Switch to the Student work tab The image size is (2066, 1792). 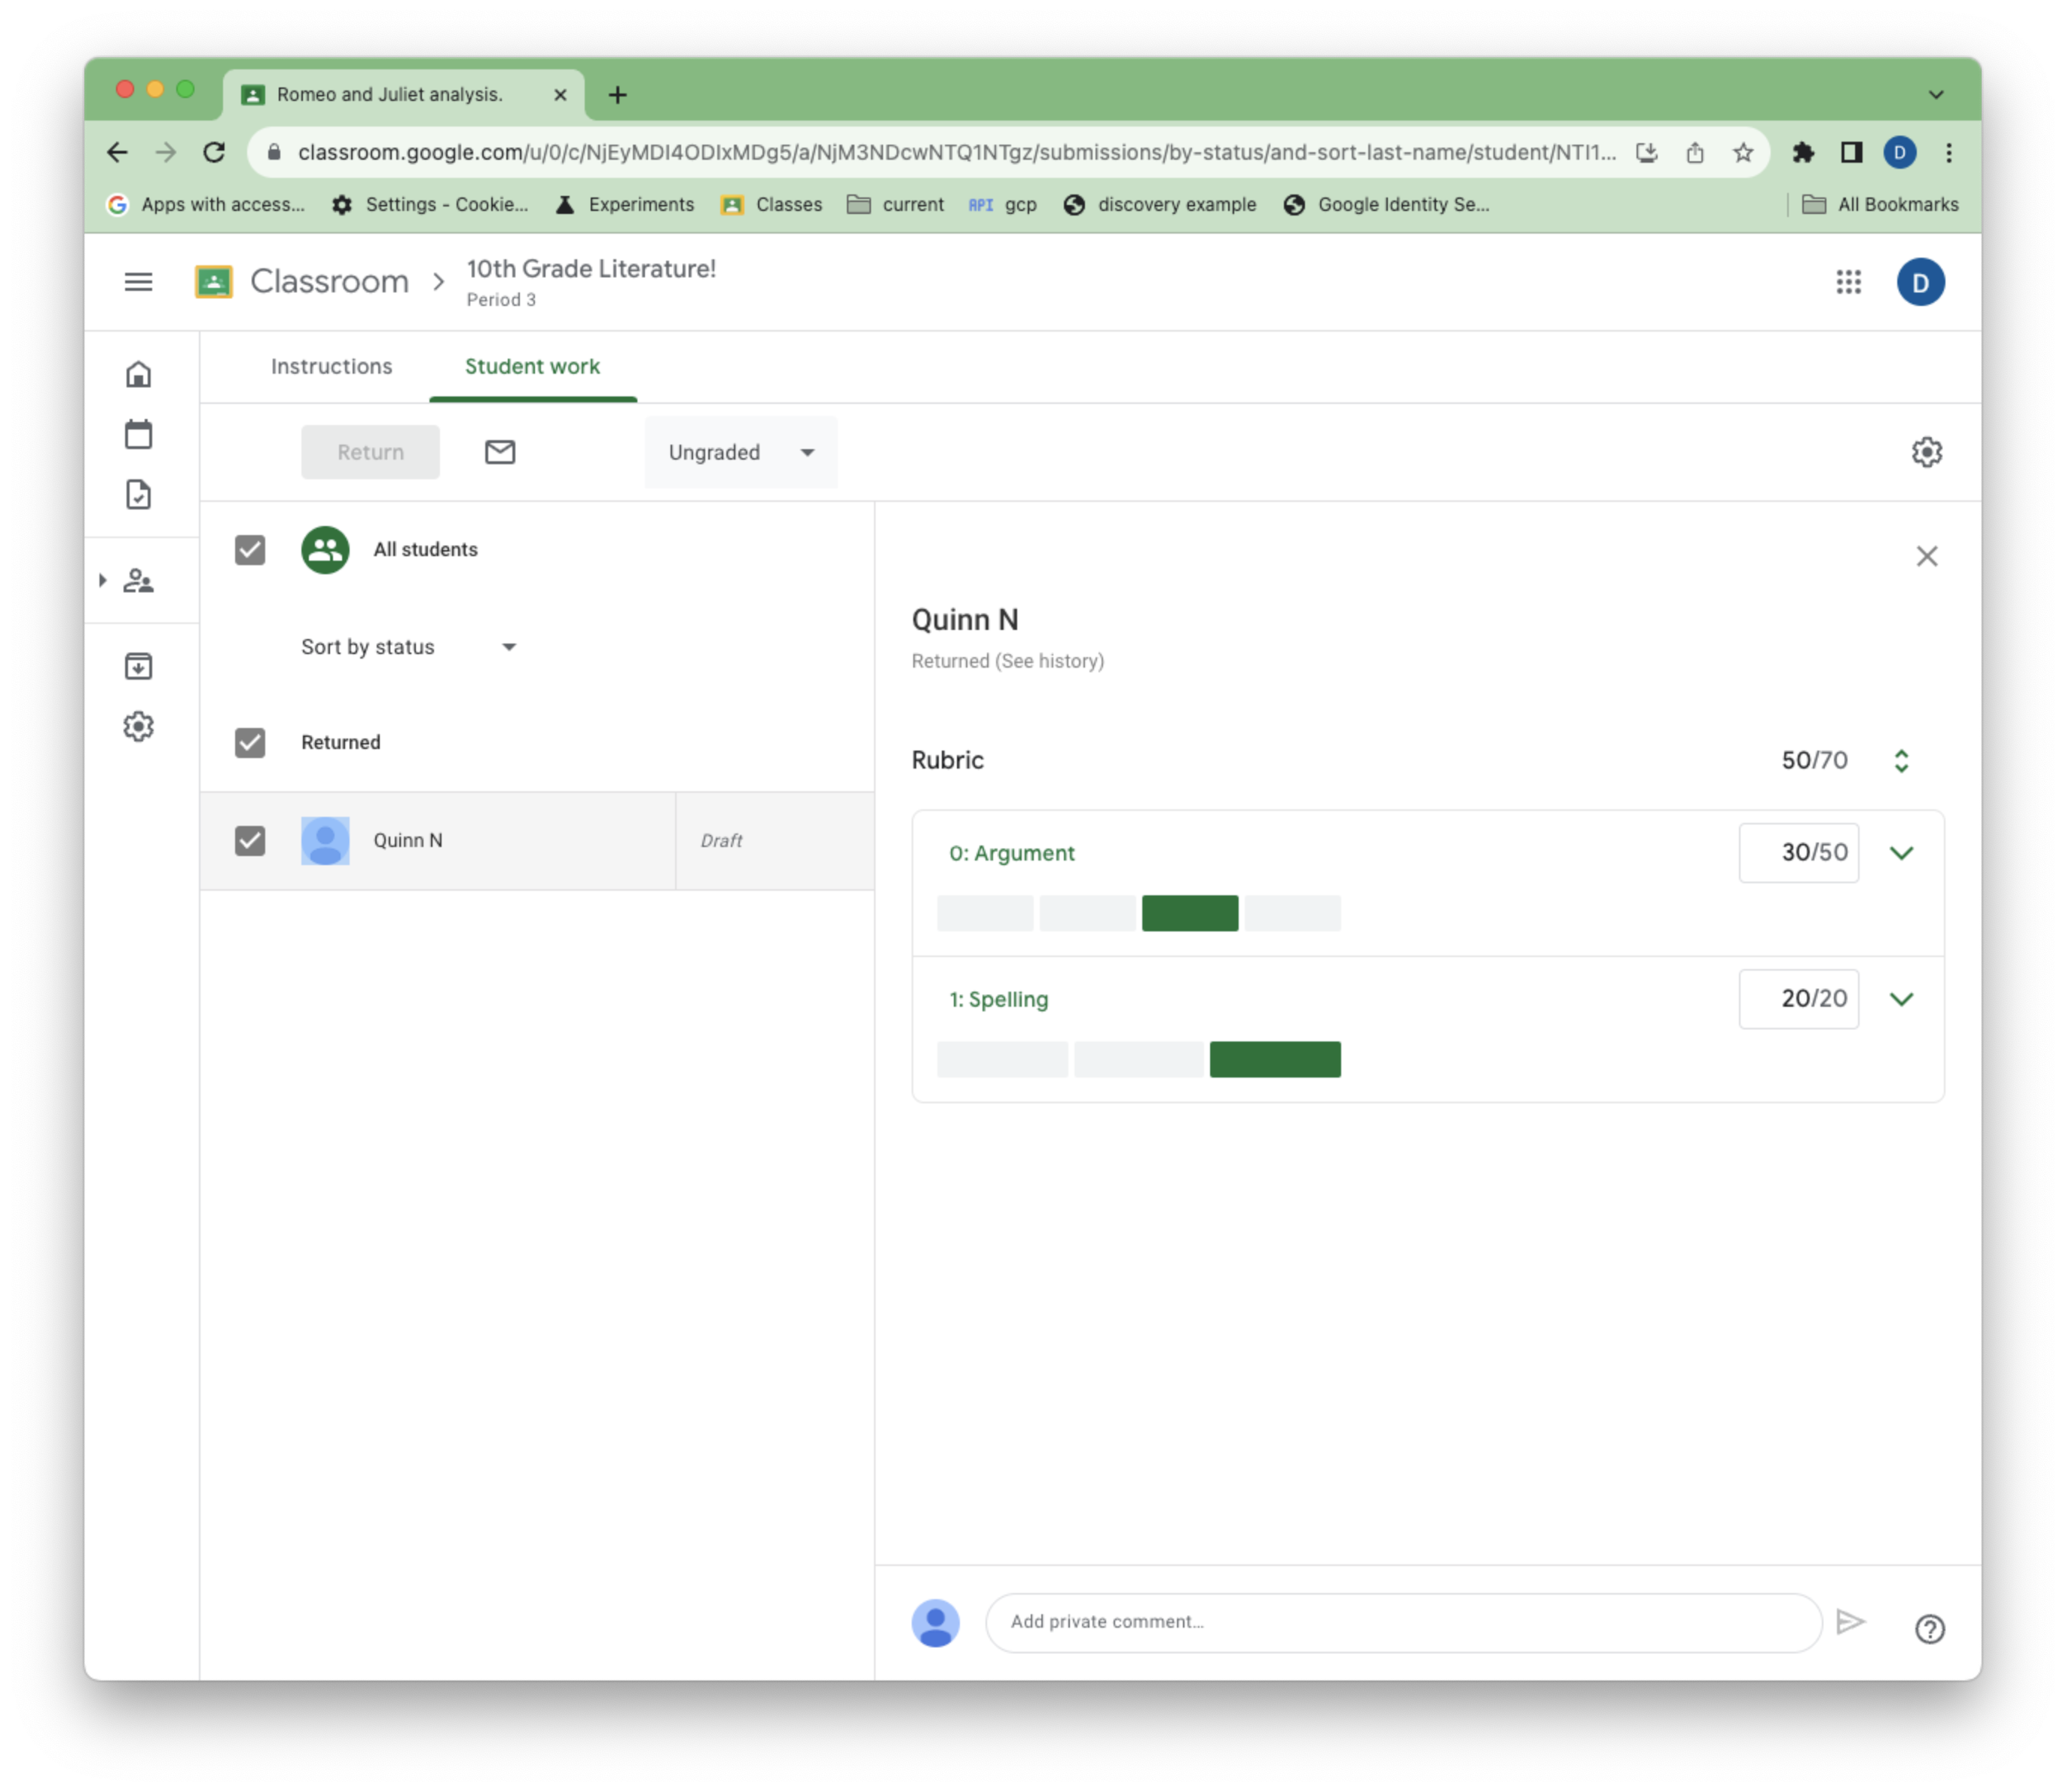532,365
